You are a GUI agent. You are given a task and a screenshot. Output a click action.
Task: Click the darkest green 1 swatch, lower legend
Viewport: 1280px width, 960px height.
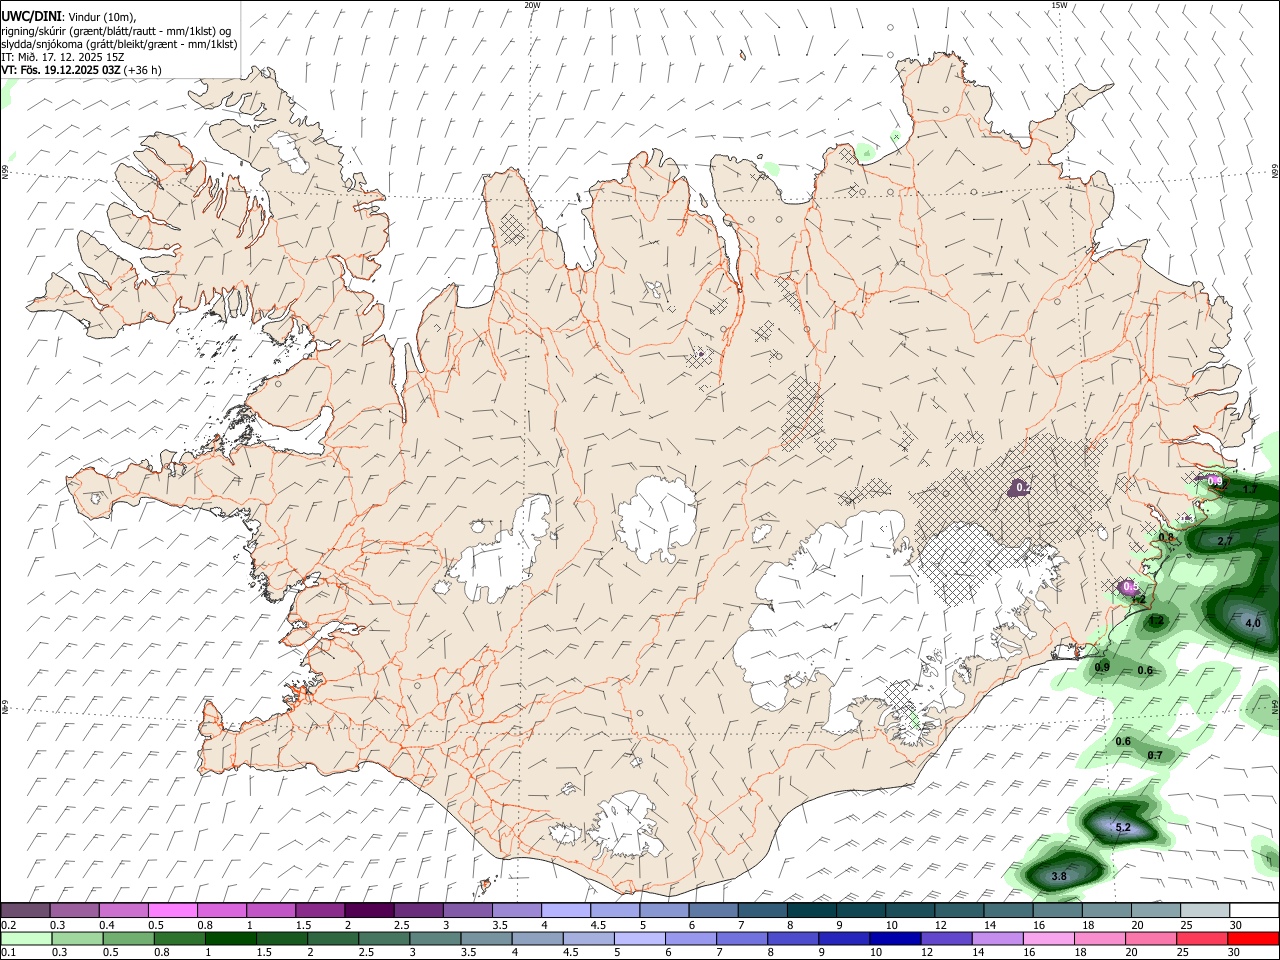pos(230,938)
